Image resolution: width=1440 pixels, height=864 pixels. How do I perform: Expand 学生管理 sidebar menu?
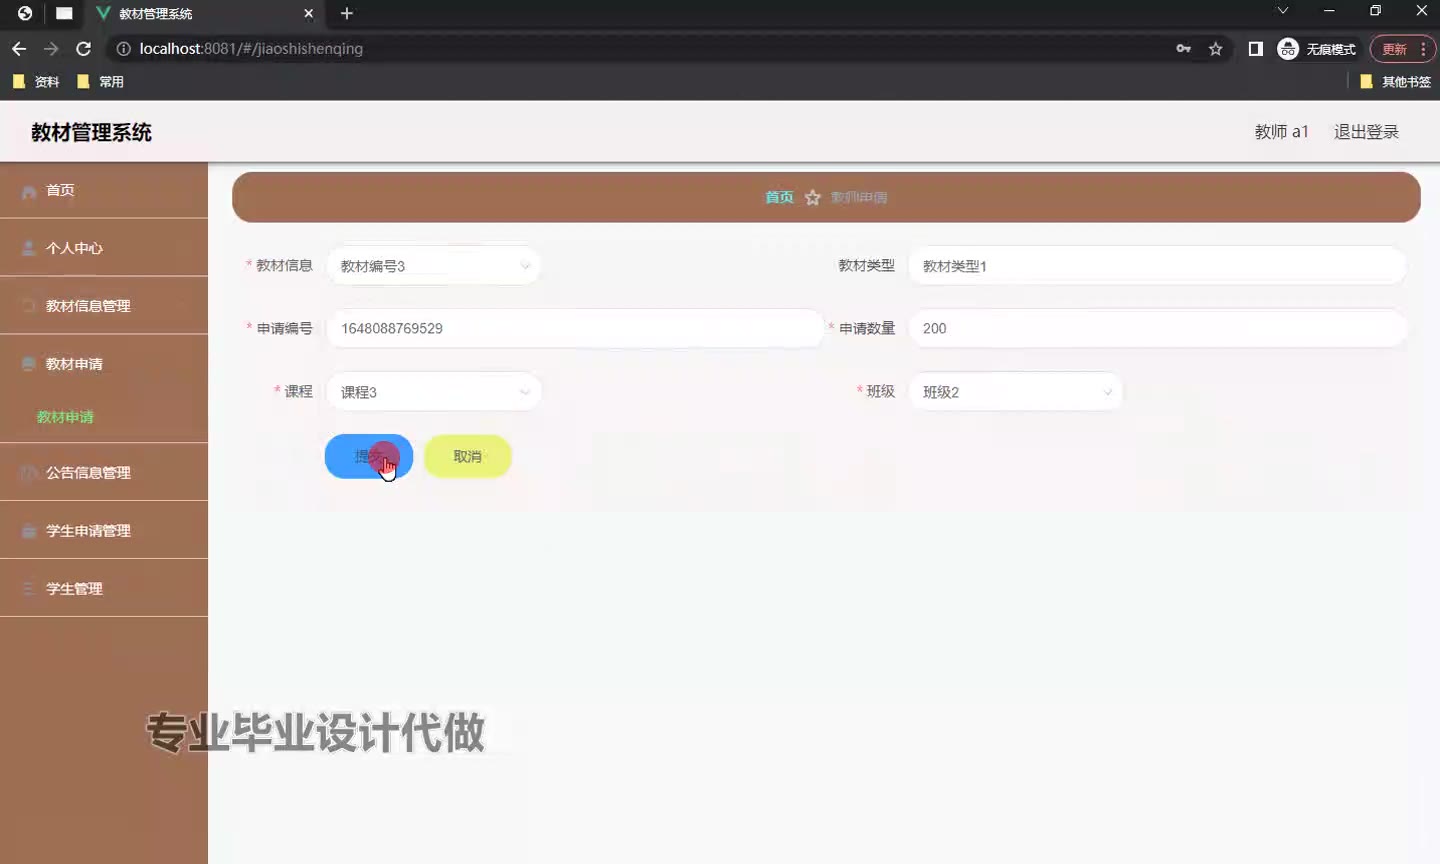104,589
